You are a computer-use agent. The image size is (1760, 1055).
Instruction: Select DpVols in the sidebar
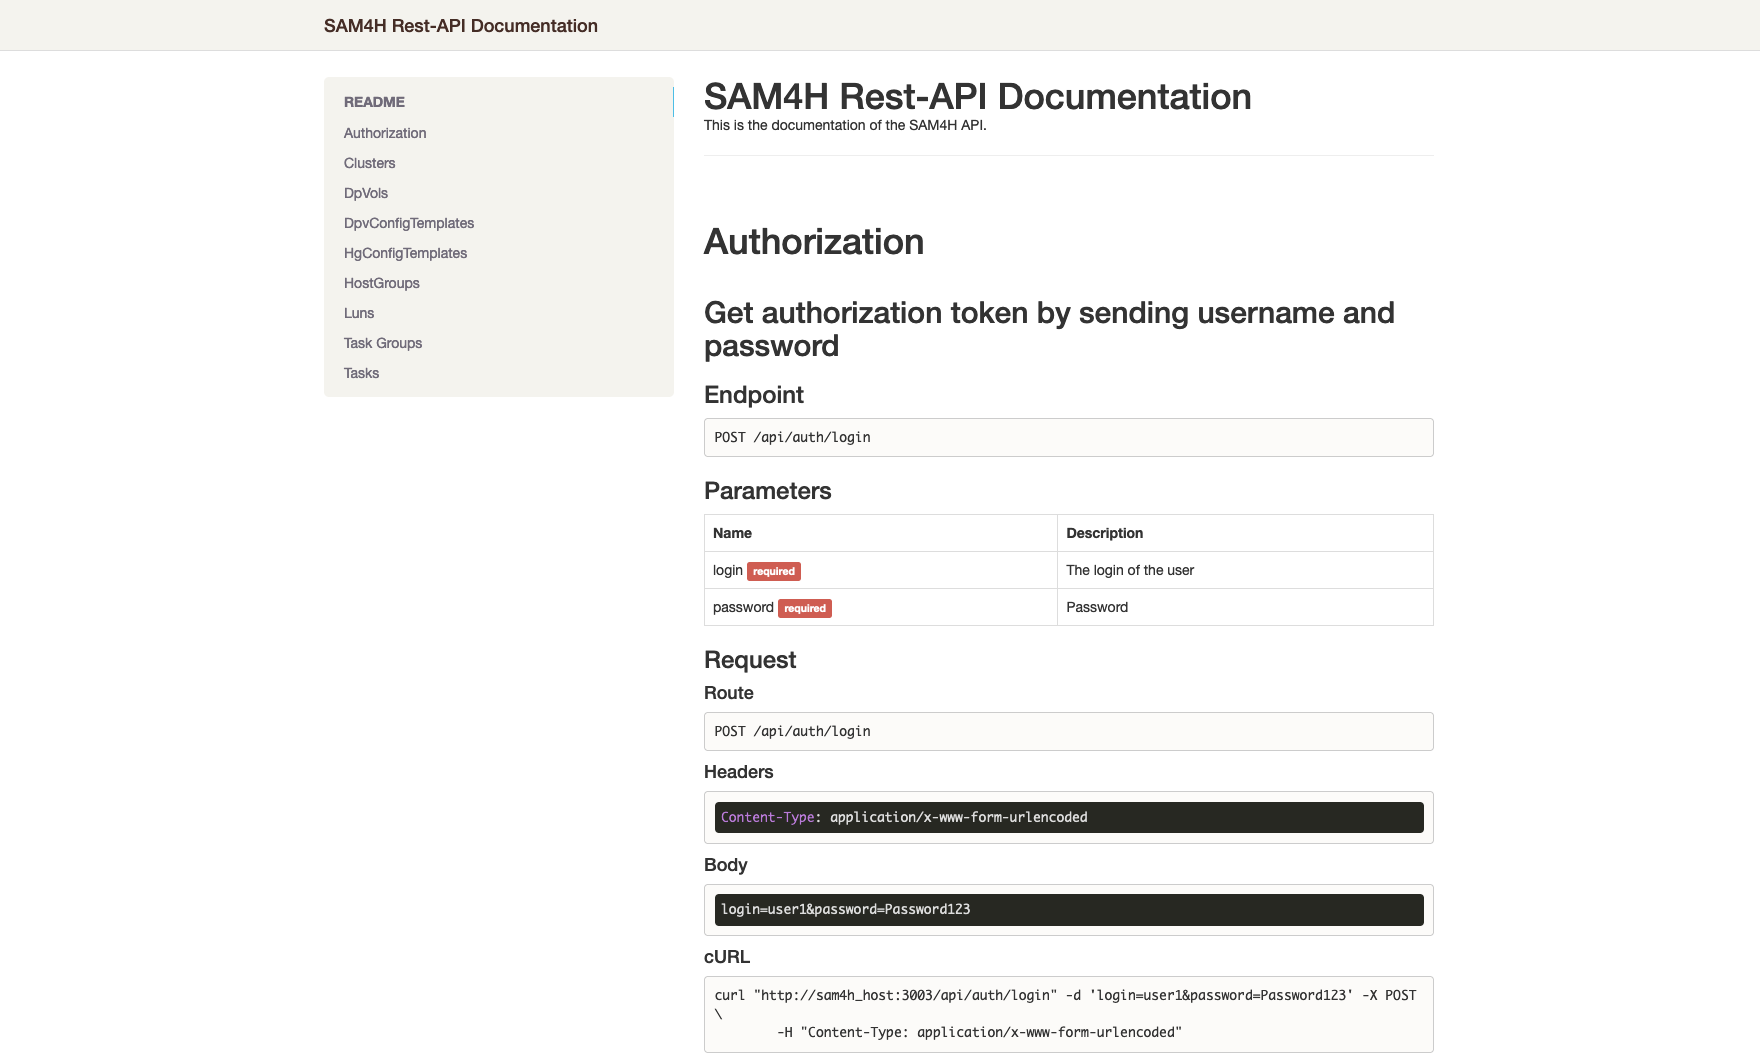[x=366, y=193]
